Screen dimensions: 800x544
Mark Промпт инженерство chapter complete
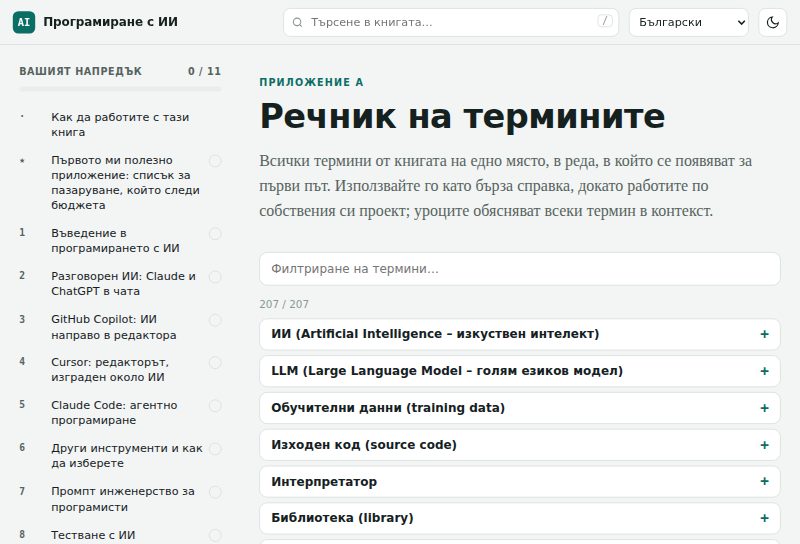[215, 492]
